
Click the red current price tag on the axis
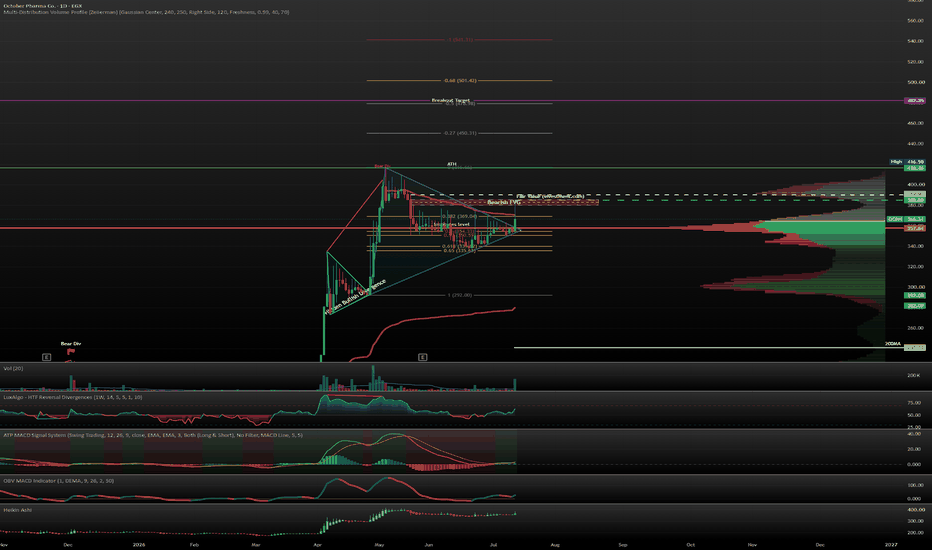coord(915,228)
